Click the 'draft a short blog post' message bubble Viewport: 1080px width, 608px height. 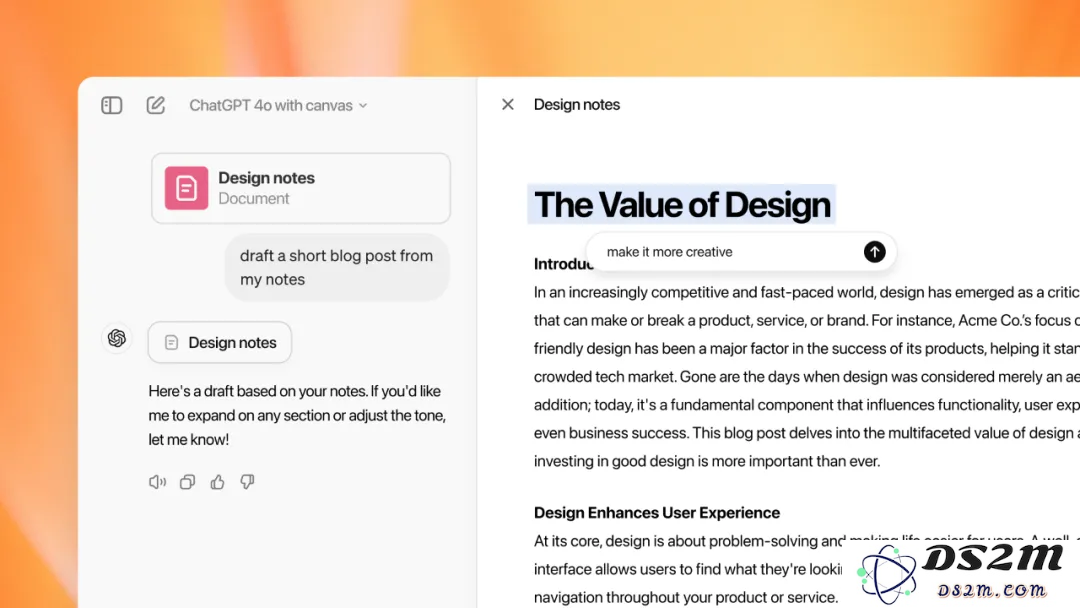[x=337, y=267]
